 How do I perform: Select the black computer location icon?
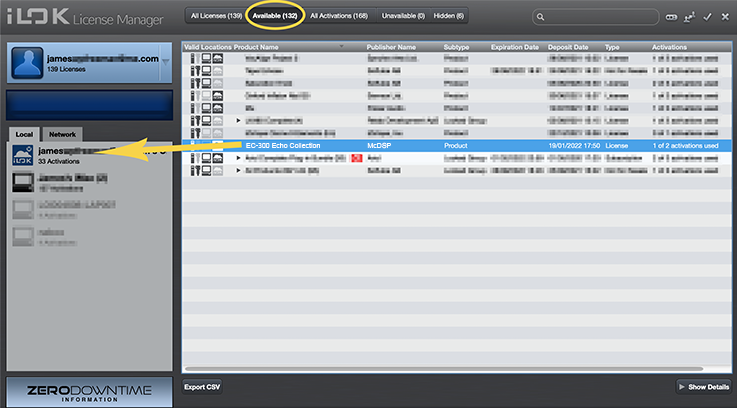tap(23, 183)
